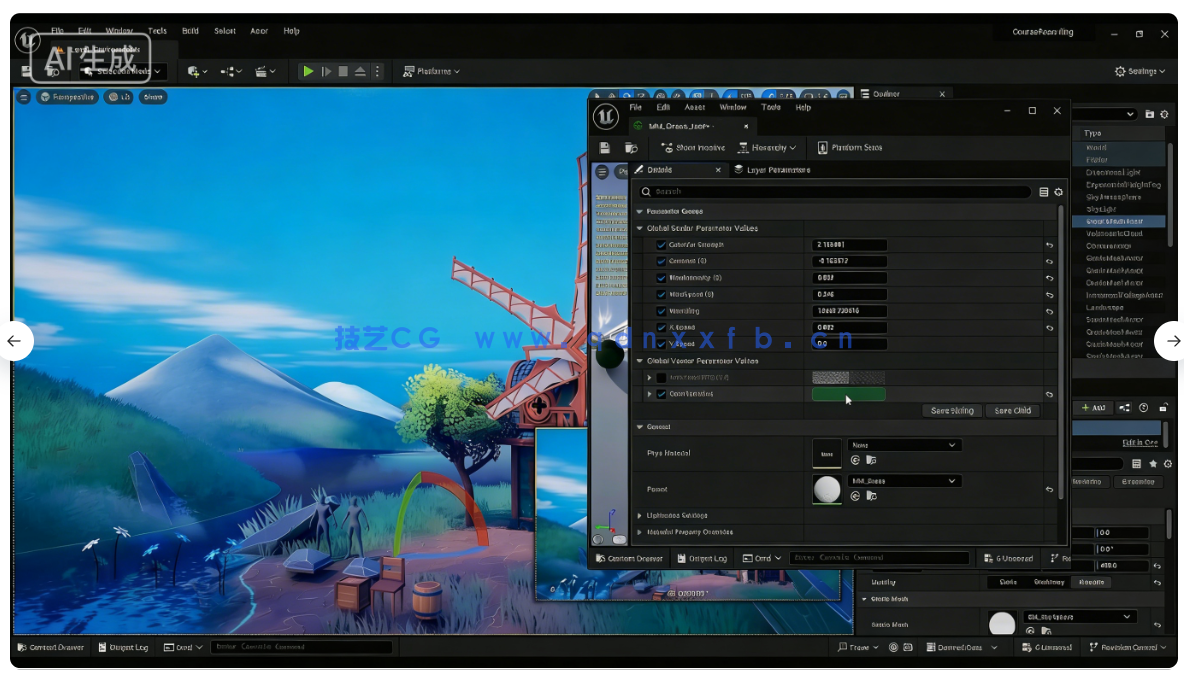
Task: Disable the WindSpeed (0) parameter checkbox
Action: coord(662,295)
